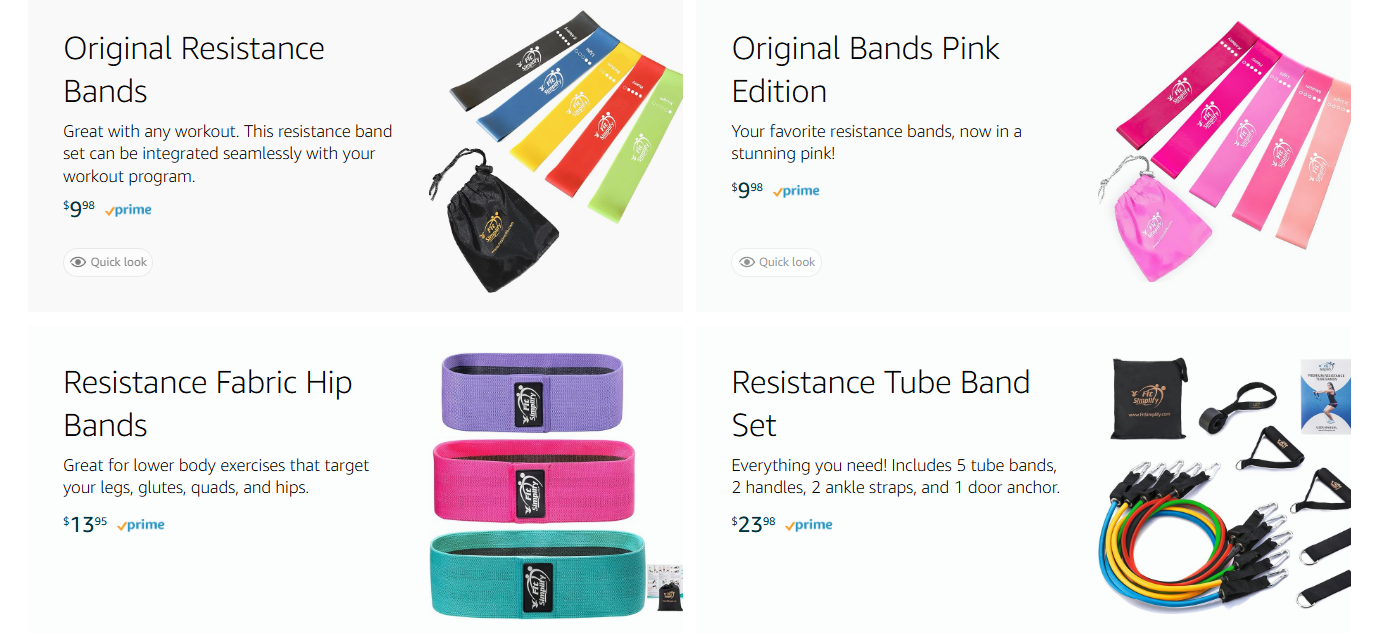Open the multicolor resistance bands product image

click(x=555, y=160)
